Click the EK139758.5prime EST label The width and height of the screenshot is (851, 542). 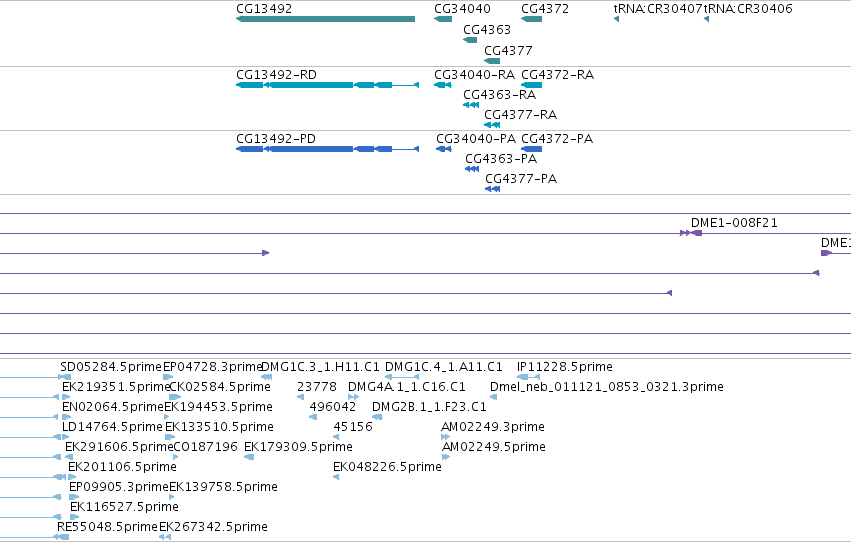coord(223,487)
